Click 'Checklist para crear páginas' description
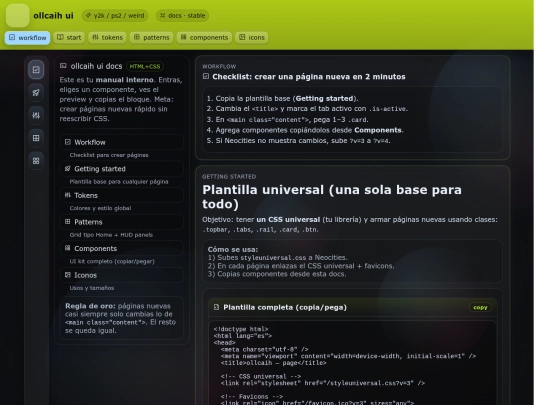The width and height of the screenshot is (540, 405). (109, 155)
